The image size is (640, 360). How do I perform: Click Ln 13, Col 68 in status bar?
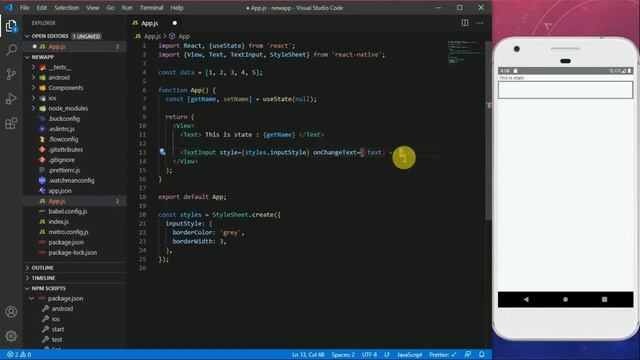point(308,355)
